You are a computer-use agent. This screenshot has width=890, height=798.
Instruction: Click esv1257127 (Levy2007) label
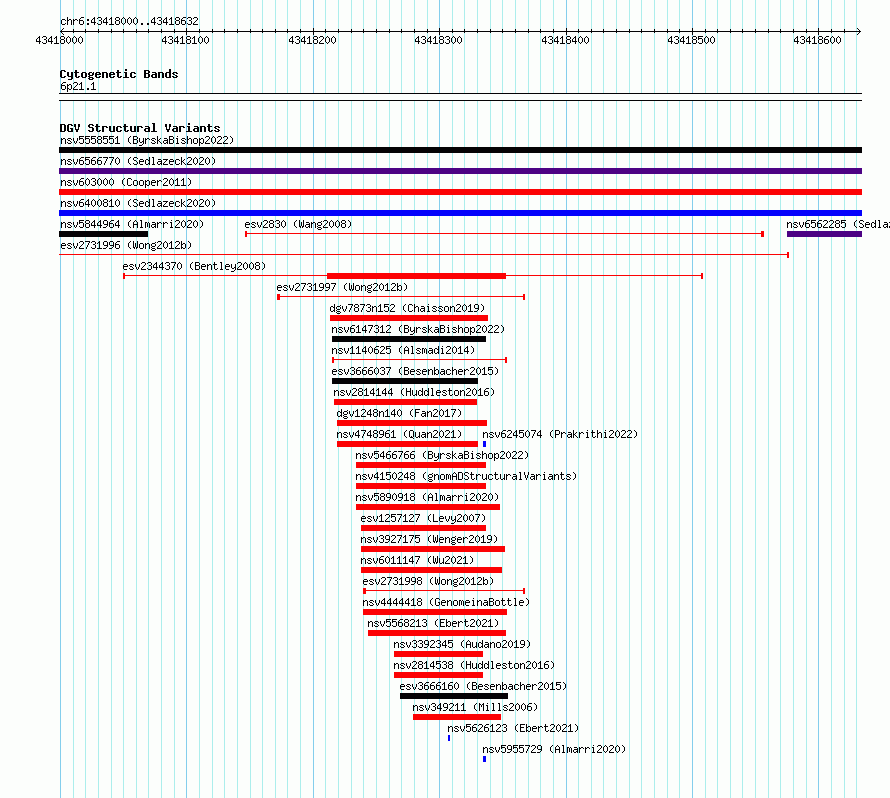(x=423, y=518)
